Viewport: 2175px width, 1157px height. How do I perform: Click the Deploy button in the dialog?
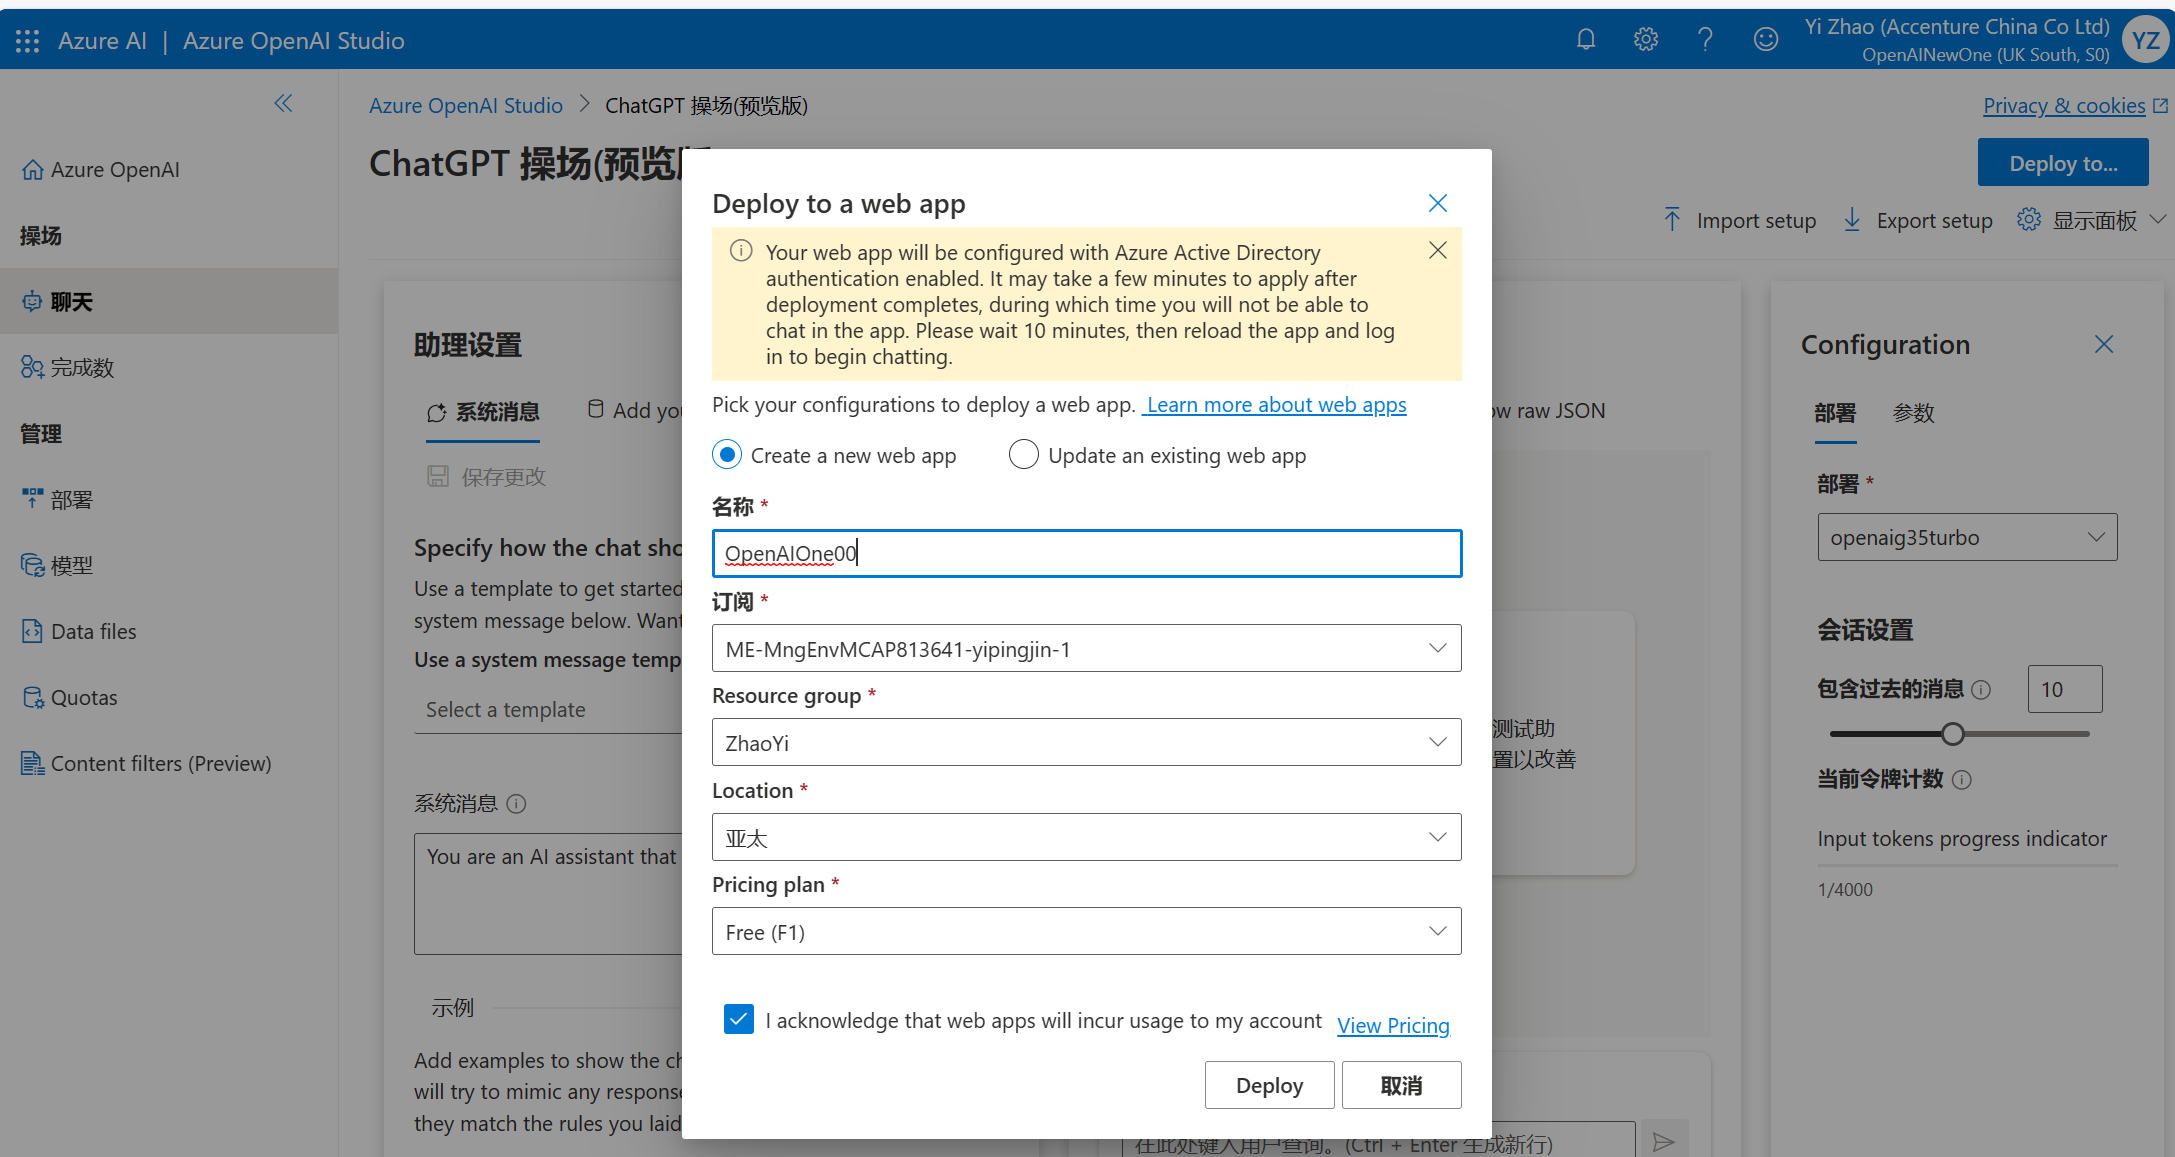tap(1269, 1085)
